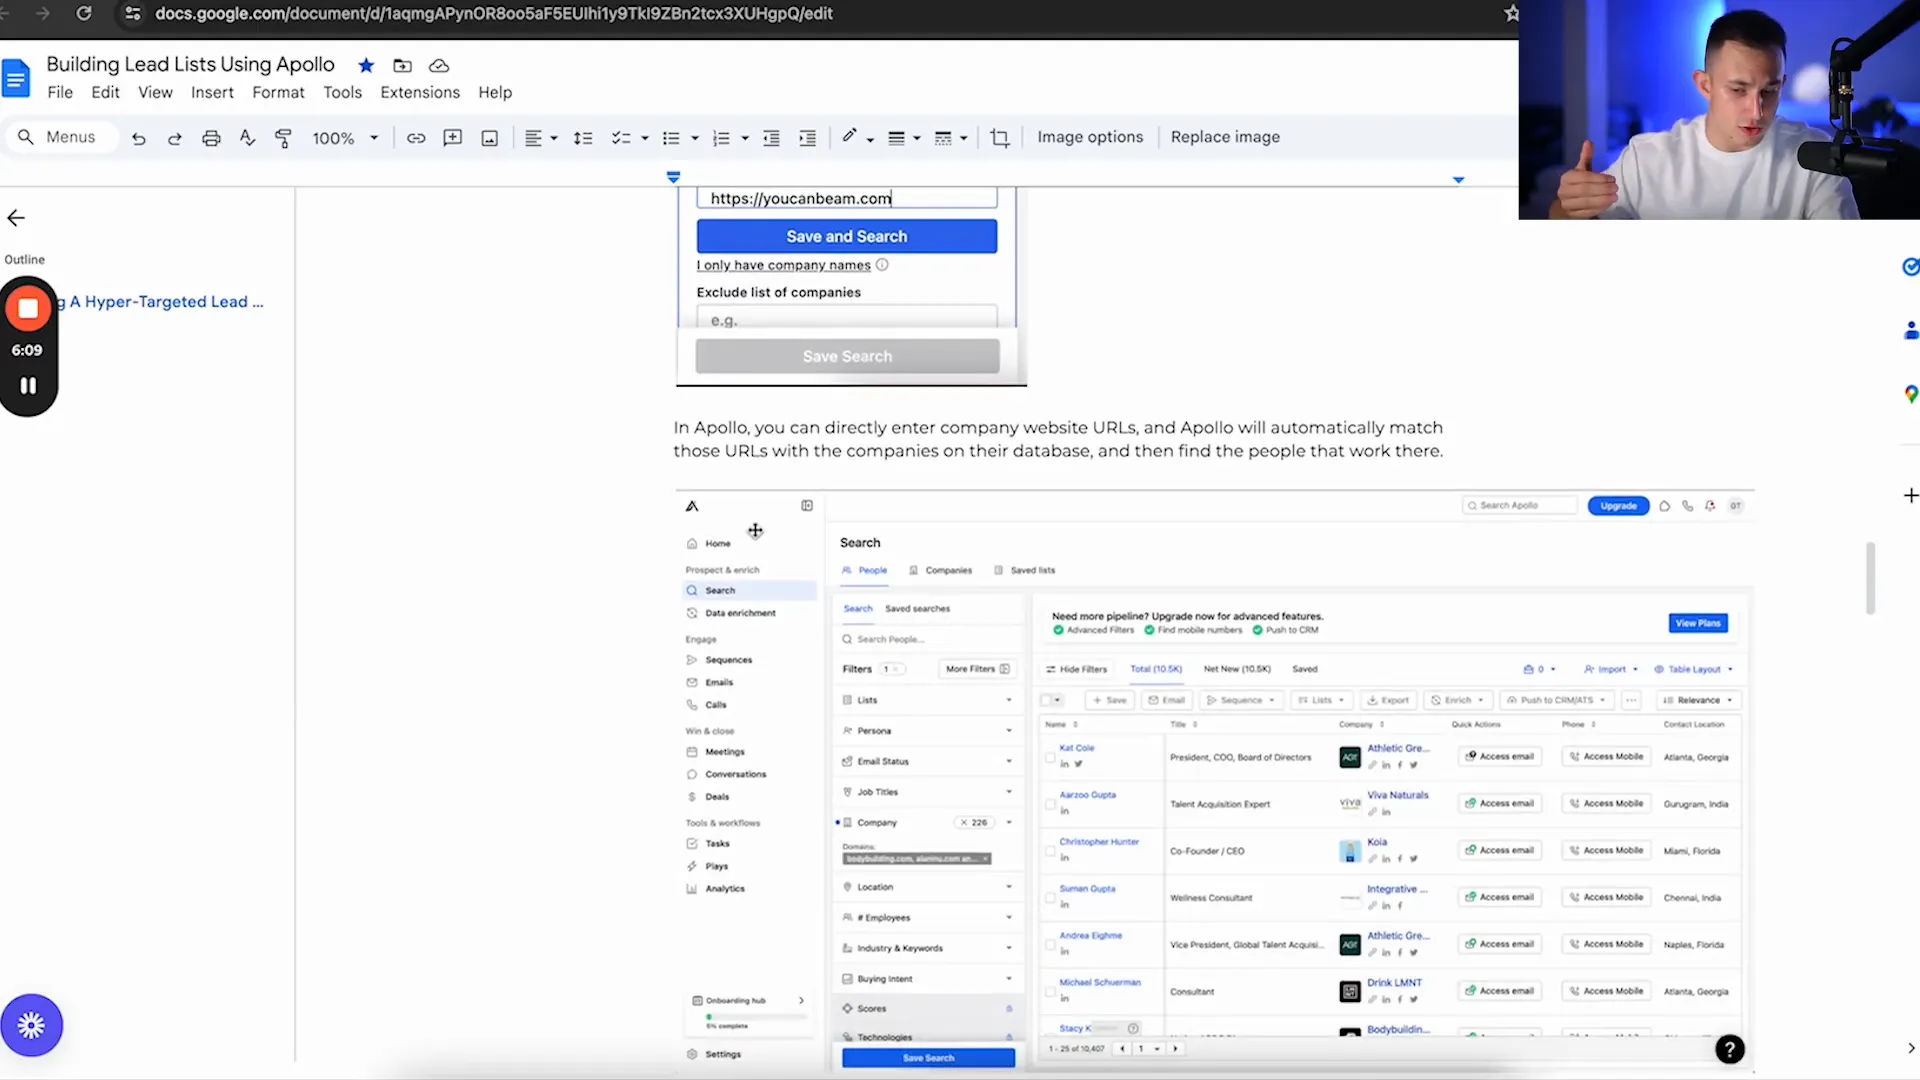Click the border color pencil icon
The width and height of the screenshot is (1920, 1080).
pos(849,137)
